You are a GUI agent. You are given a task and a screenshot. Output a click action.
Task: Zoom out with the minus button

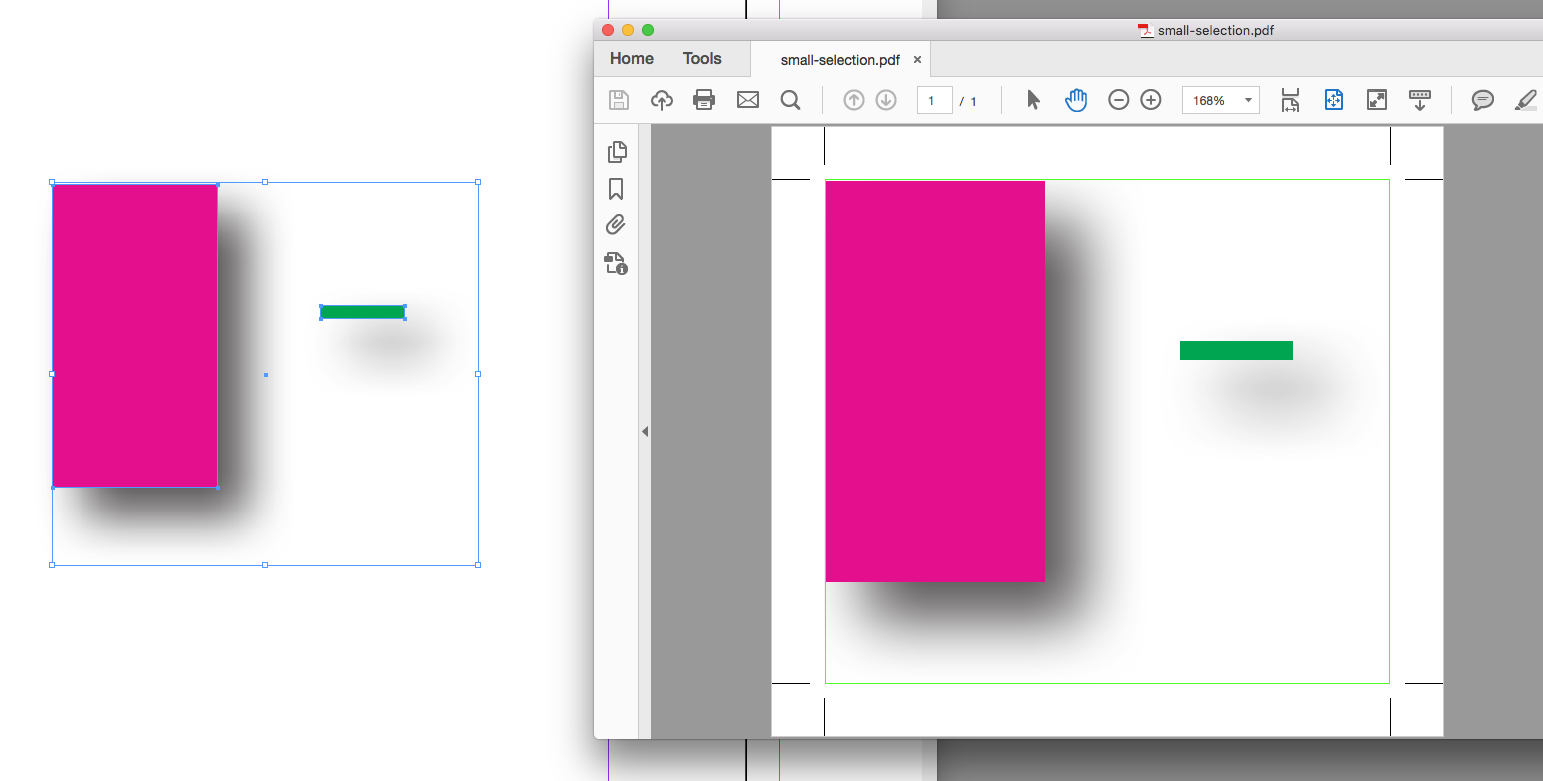[1119, 100]
